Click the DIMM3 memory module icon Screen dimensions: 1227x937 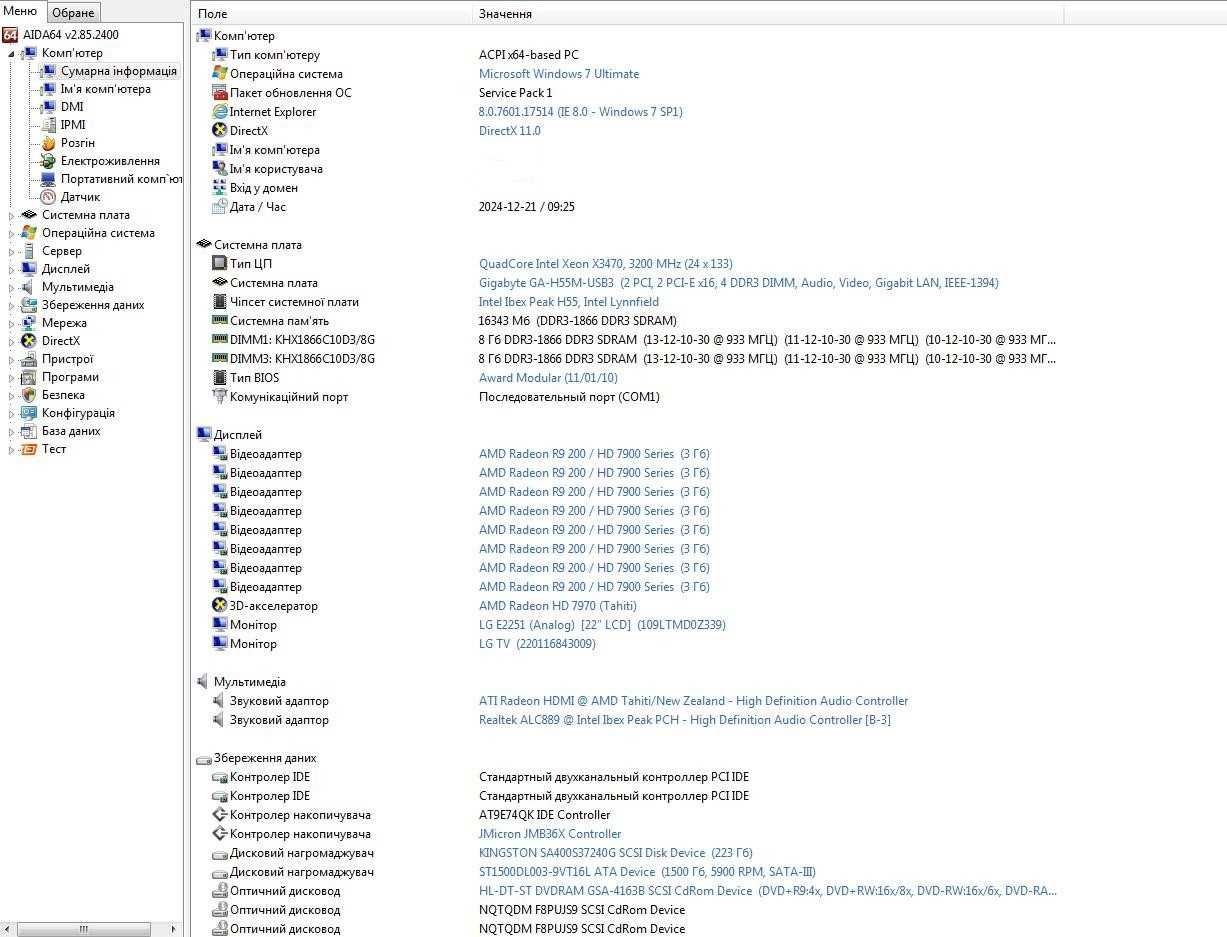[x=220, y=359]
